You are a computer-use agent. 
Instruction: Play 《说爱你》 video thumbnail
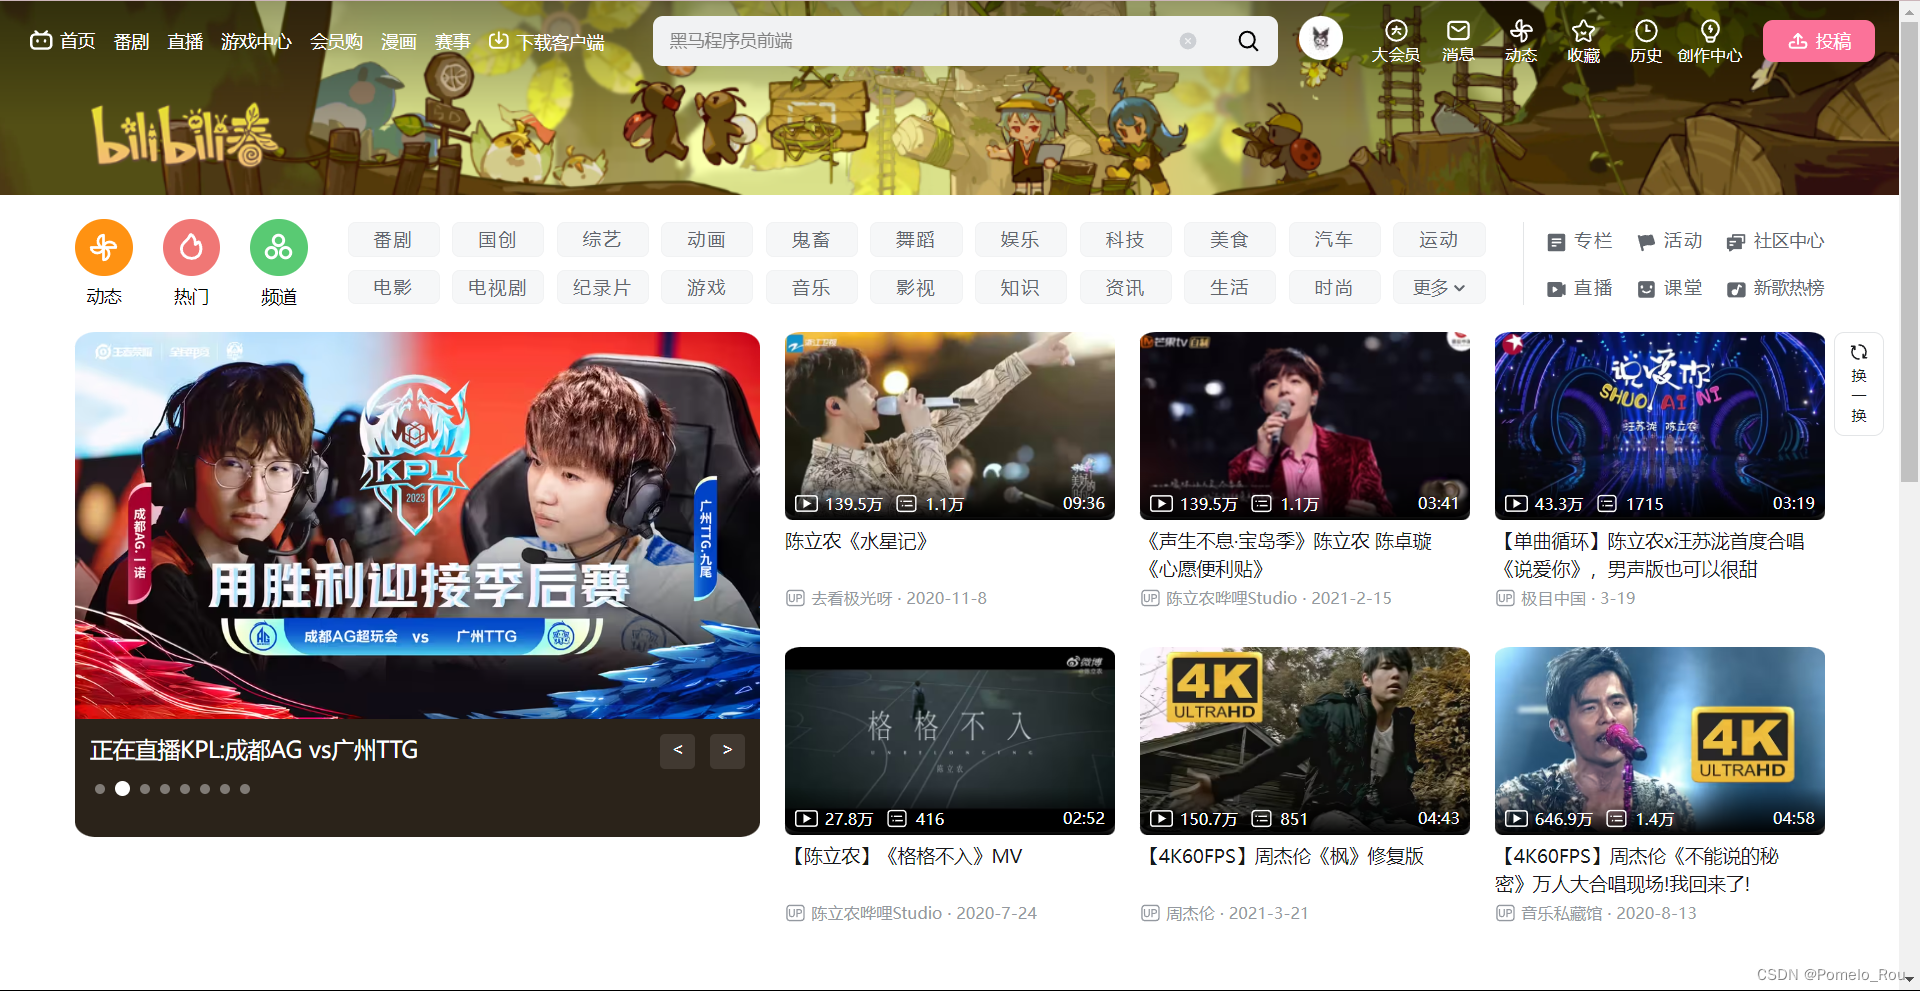point(1660,426)
